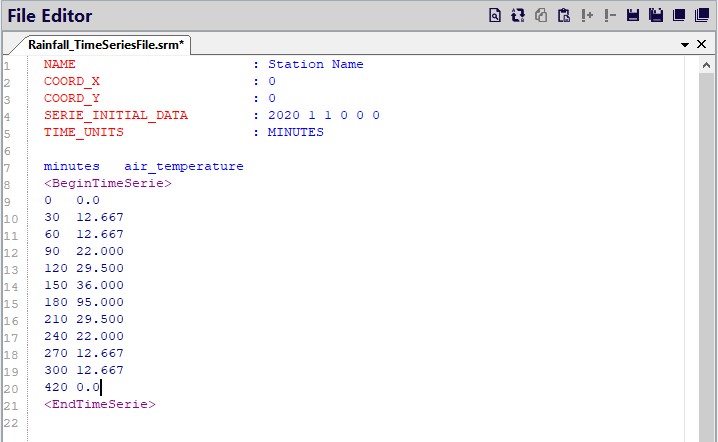
Task: Click the SERIE_INITIAL_DATA keyword
Action: coord(116,115)
